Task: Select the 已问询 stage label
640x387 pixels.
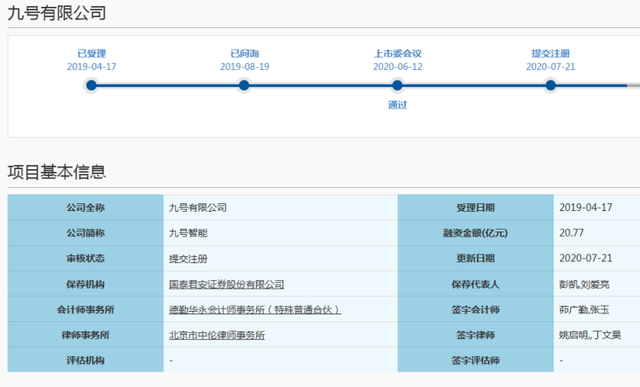Action: tap(244, 53)
